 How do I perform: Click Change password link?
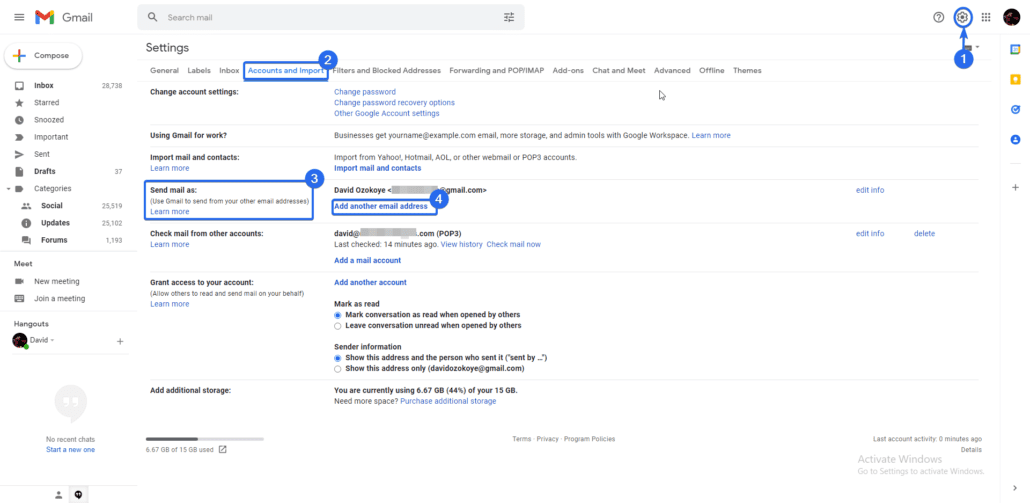coord(365,92)
